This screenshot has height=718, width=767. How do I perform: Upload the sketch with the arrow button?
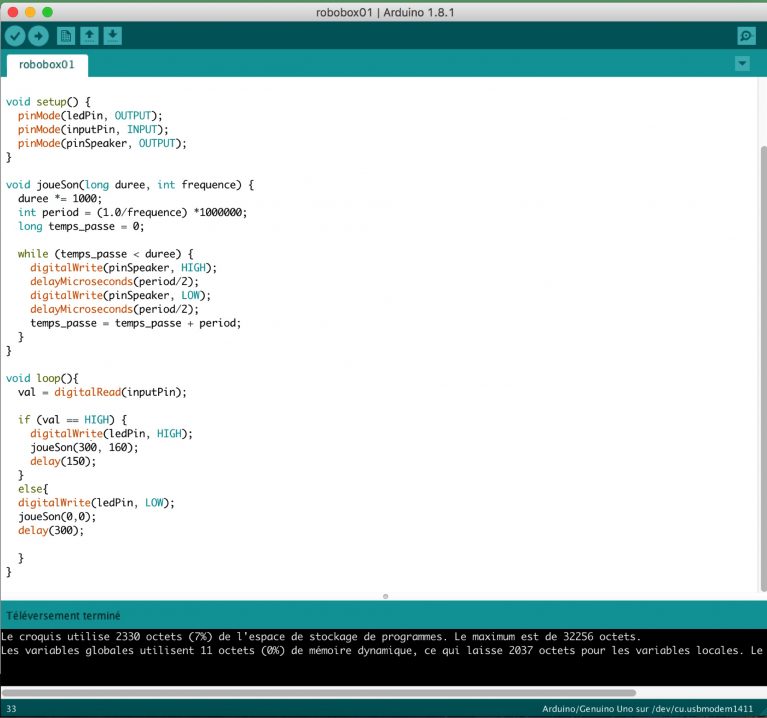[38, 36]
